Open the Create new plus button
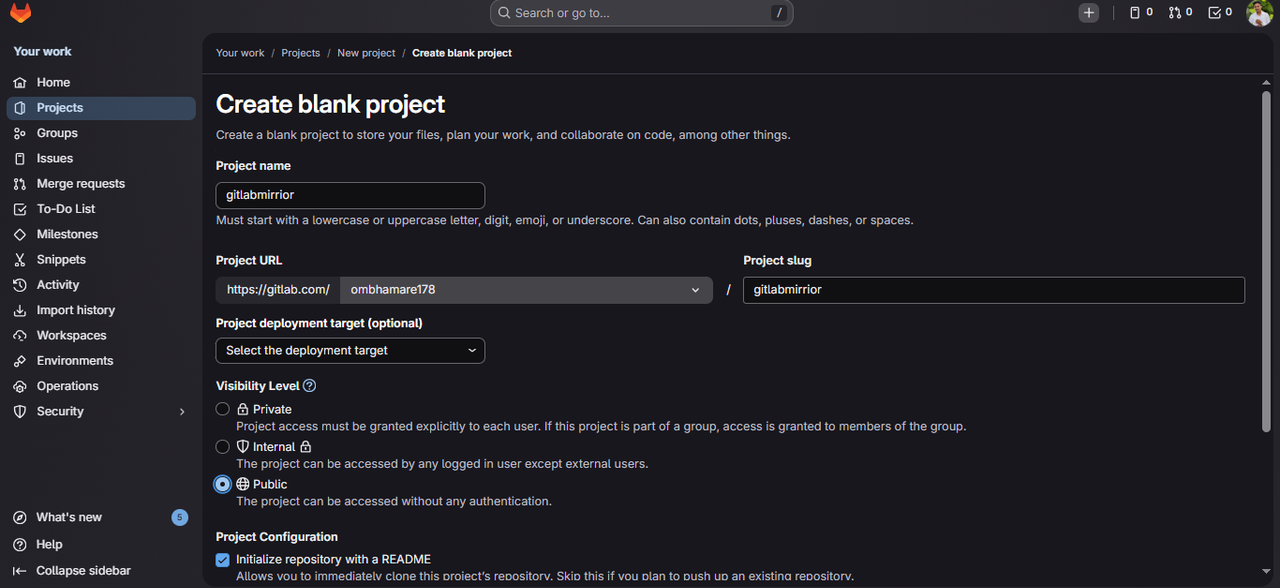The height and width of the screenshot is (588, 1280). 1089,13
